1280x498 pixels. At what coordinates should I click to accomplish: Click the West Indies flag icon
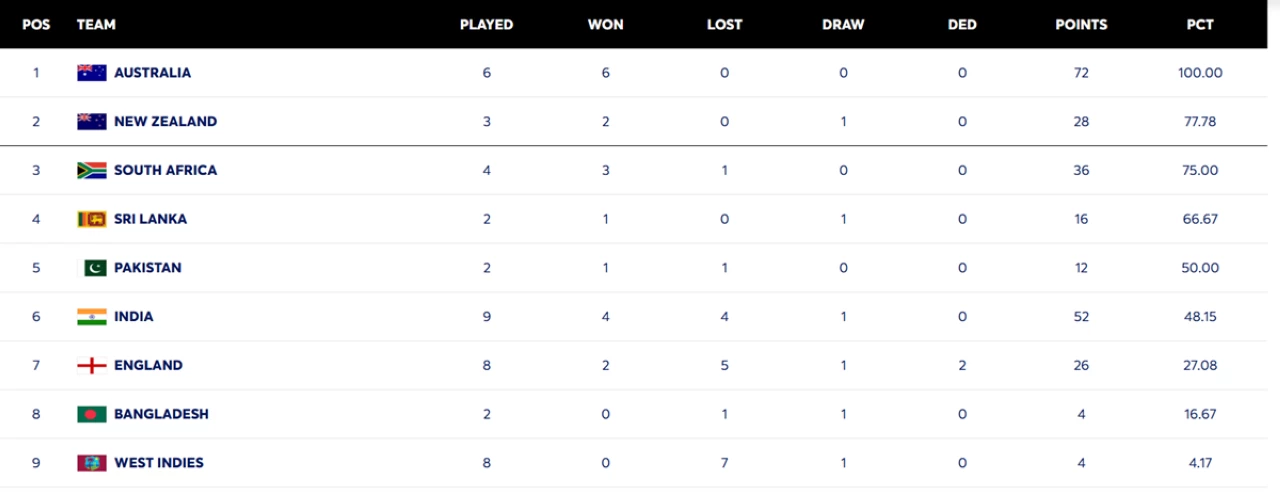pos(91,463)
